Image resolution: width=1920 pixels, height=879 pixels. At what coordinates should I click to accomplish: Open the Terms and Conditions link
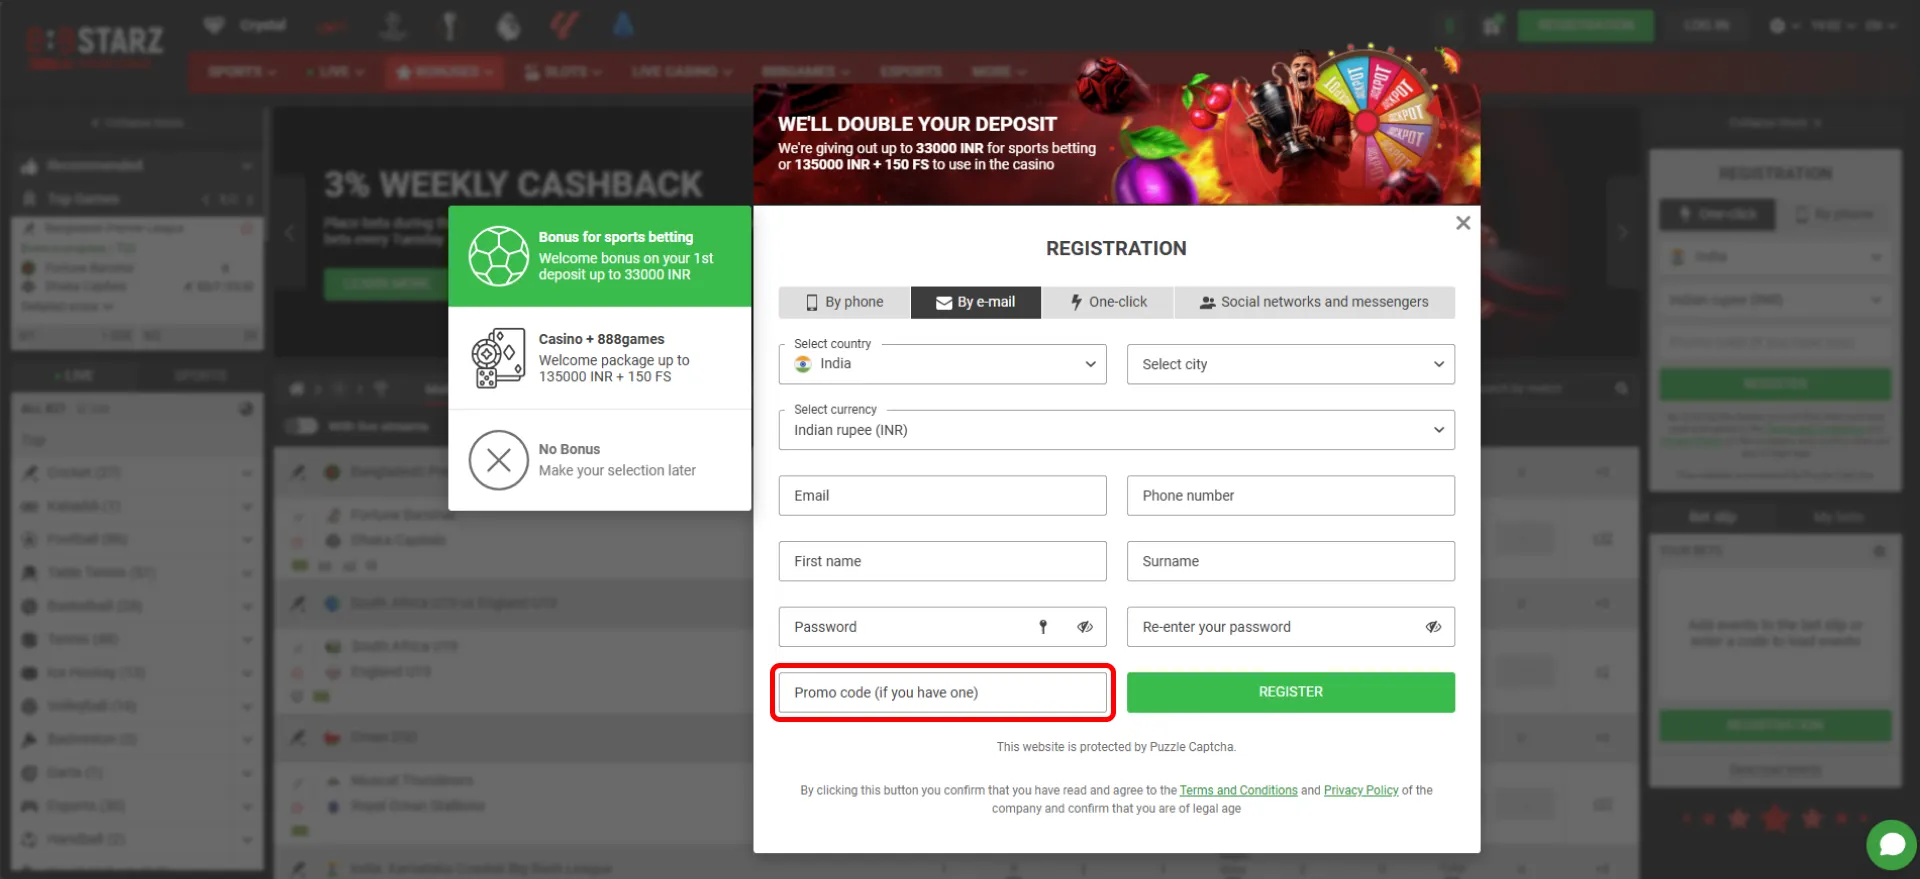[1238, 790]
